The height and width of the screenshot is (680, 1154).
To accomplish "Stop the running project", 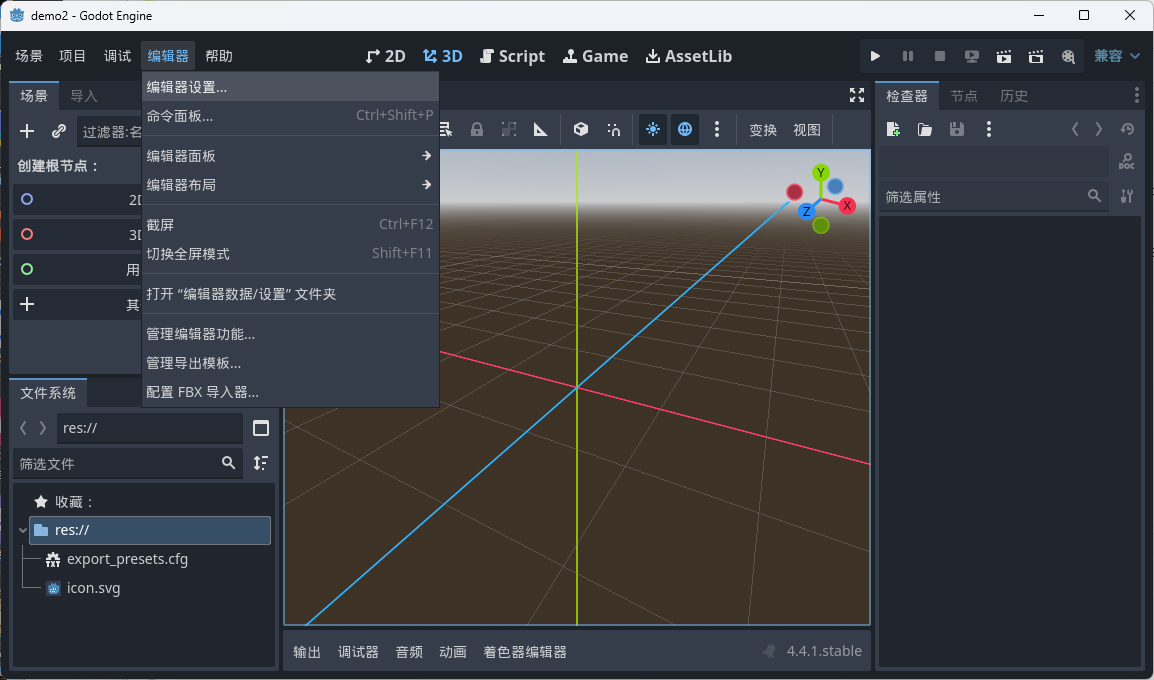I will pyautogui.click(x=940, y=56).
